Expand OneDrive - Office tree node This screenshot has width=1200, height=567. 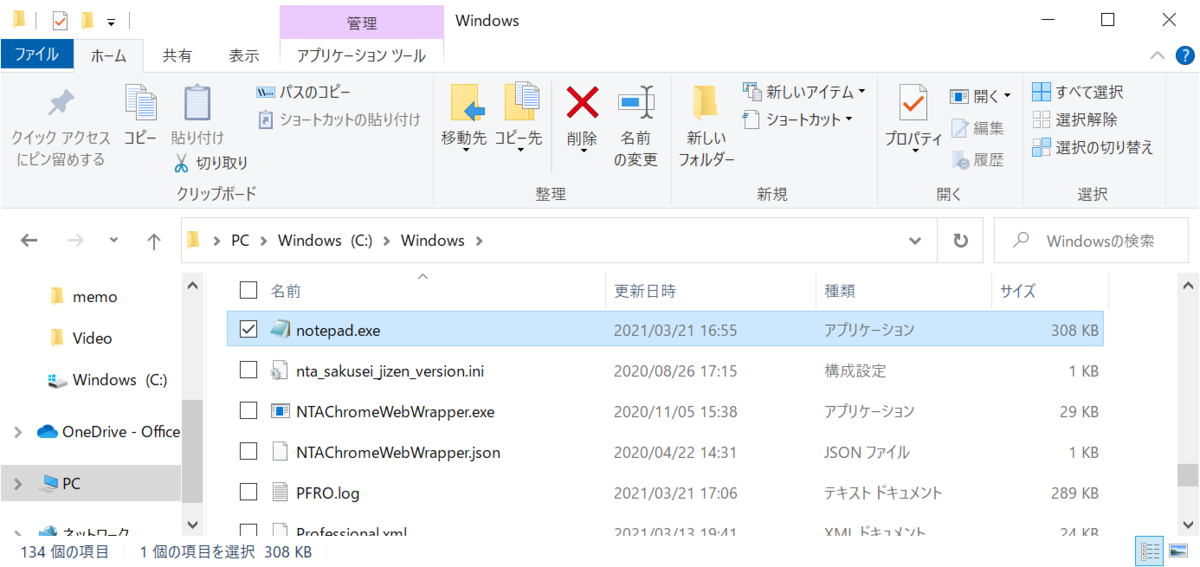17,432
